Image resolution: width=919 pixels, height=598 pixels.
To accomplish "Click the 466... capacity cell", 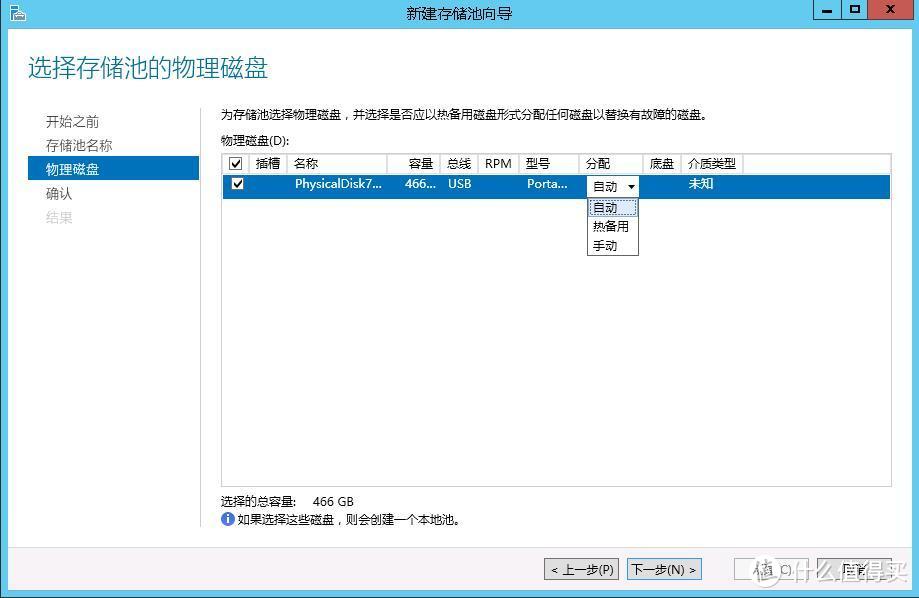I will coord(420,184).
